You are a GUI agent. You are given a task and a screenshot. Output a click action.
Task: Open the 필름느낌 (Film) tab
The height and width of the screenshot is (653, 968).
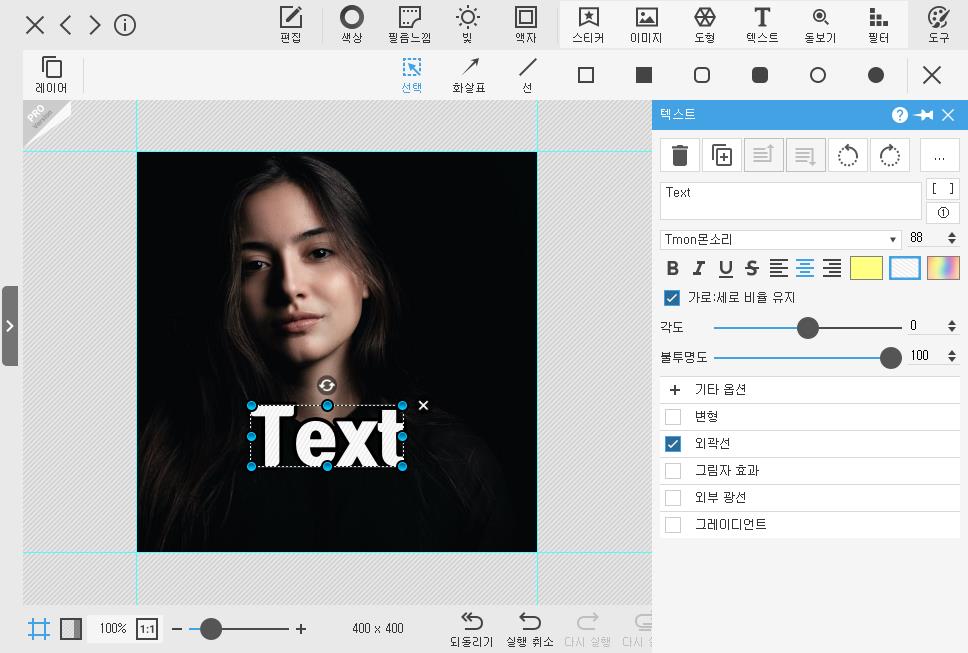click(x=409, y=25)
